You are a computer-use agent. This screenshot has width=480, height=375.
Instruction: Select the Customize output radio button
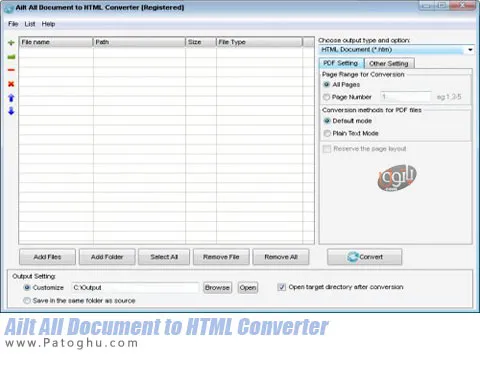[x=27, y=287]
